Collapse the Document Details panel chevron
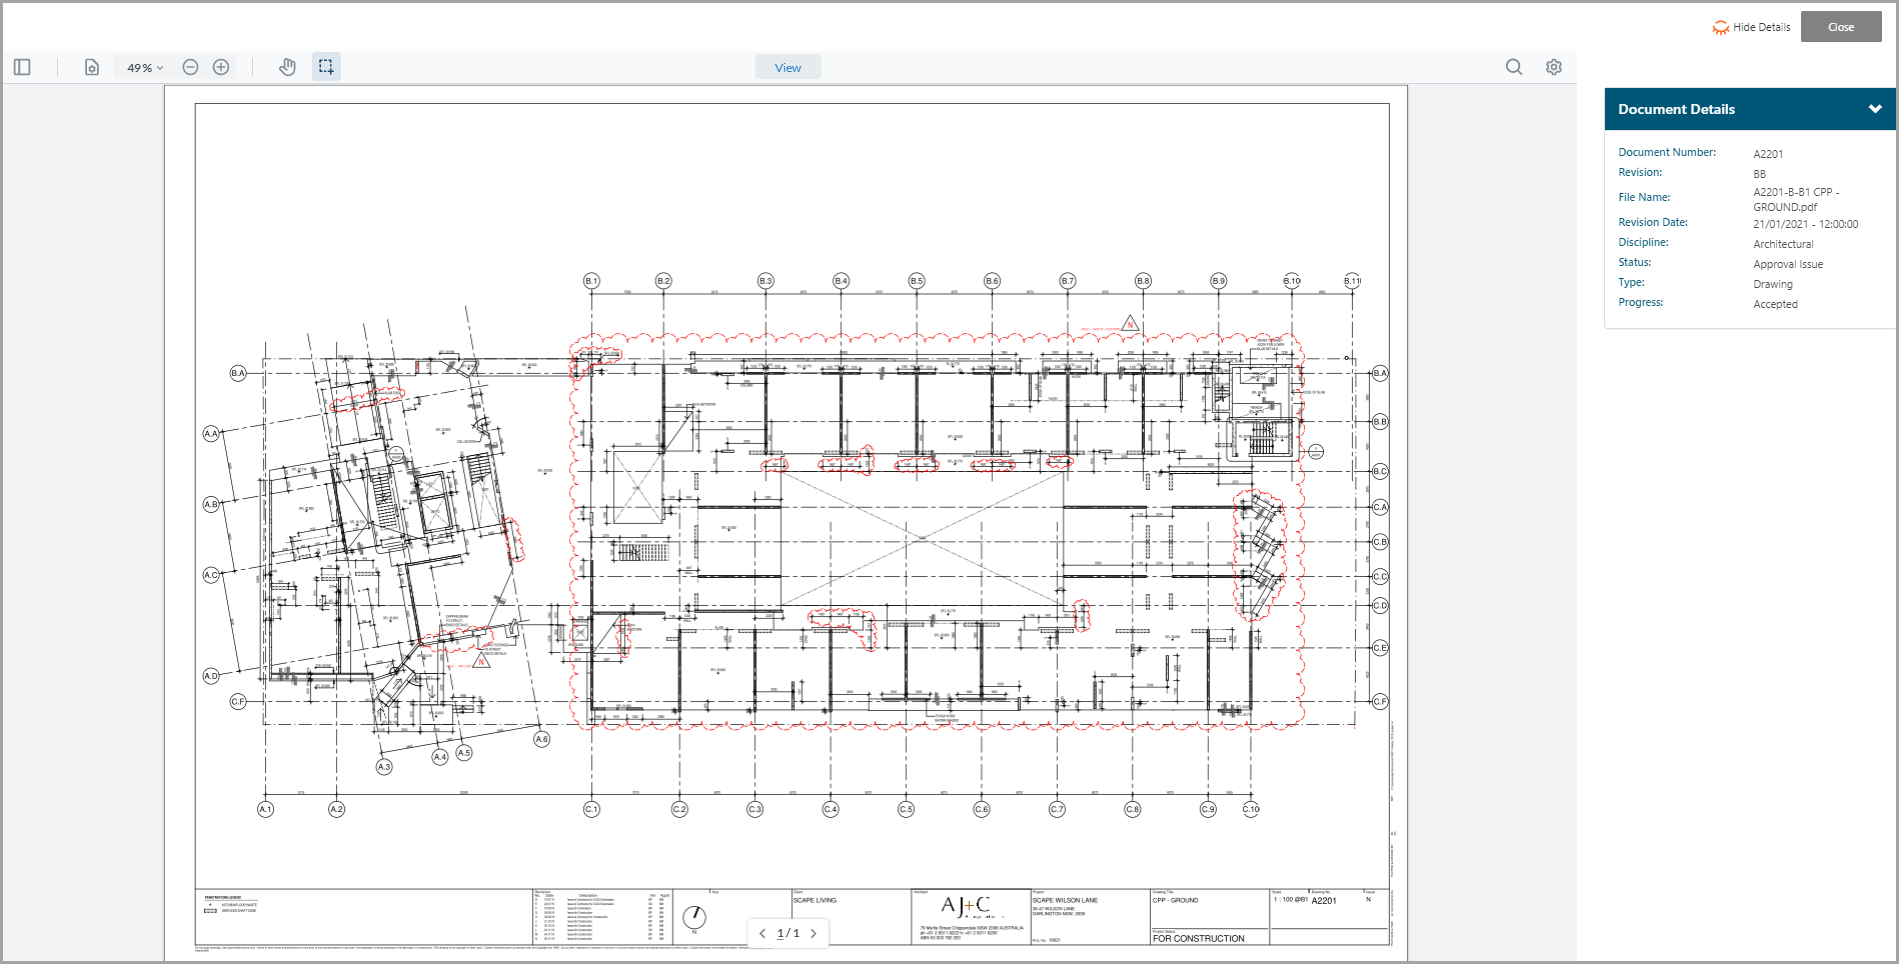 coord(1875,109)
